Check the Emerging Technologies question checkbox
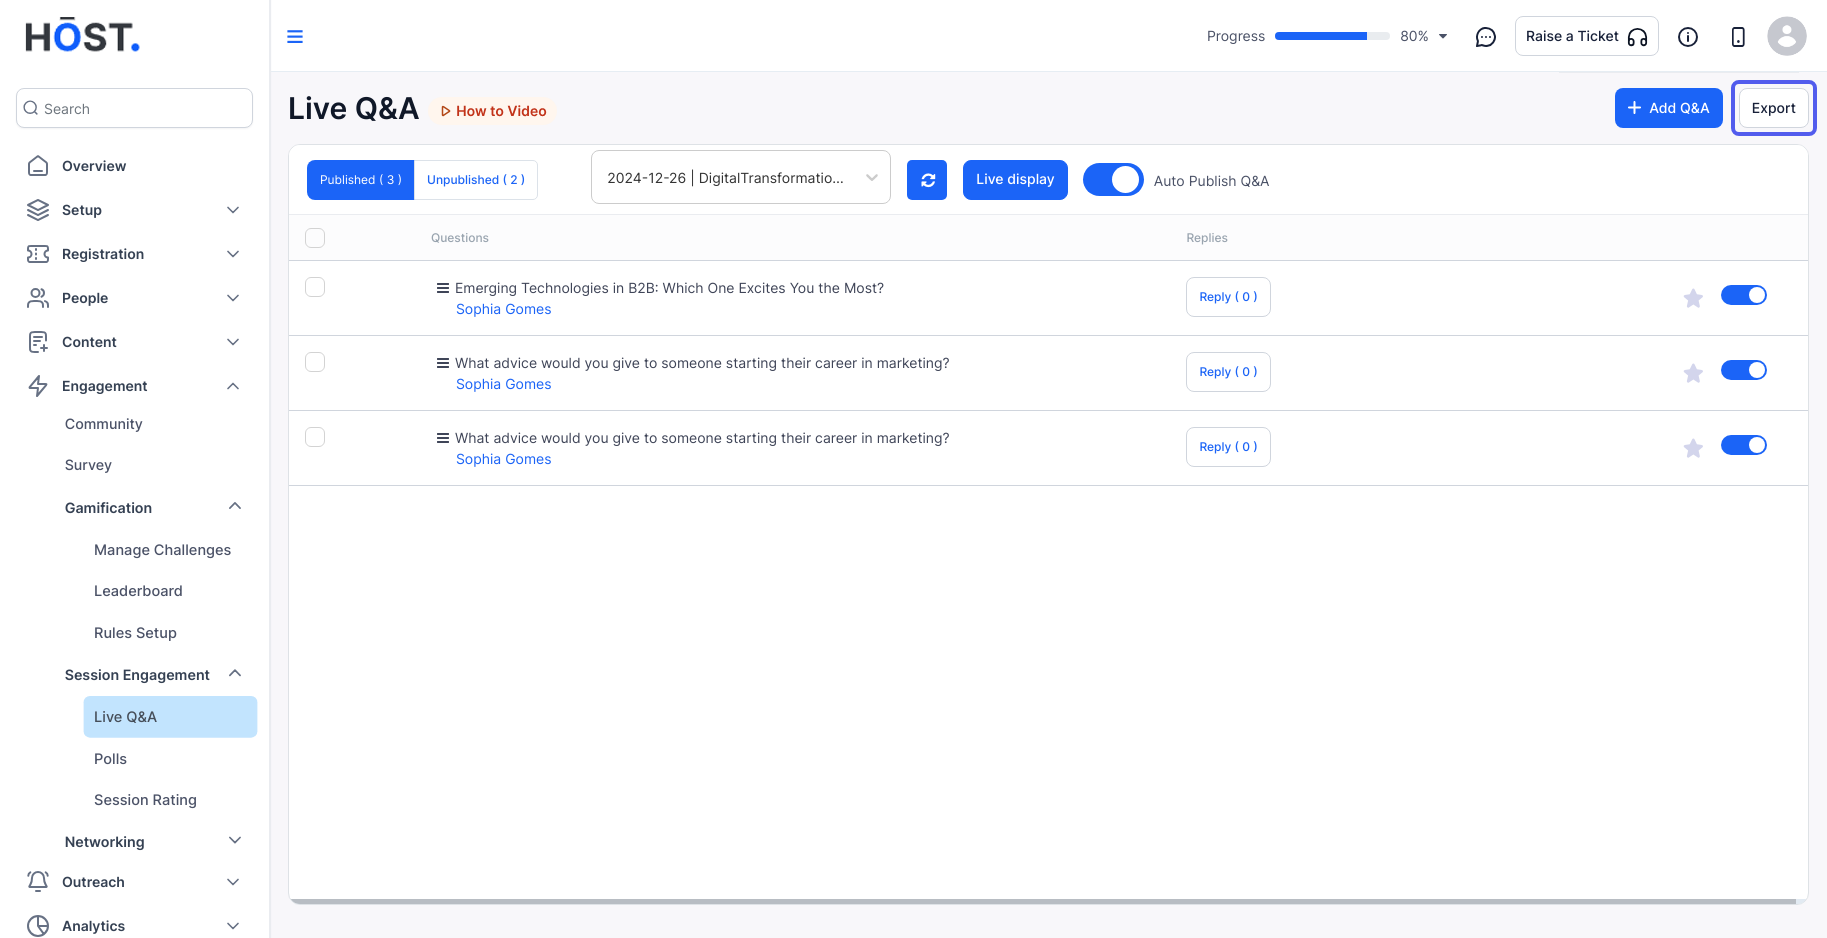This screenshot has width=1827, height=938. click(315, 287)
